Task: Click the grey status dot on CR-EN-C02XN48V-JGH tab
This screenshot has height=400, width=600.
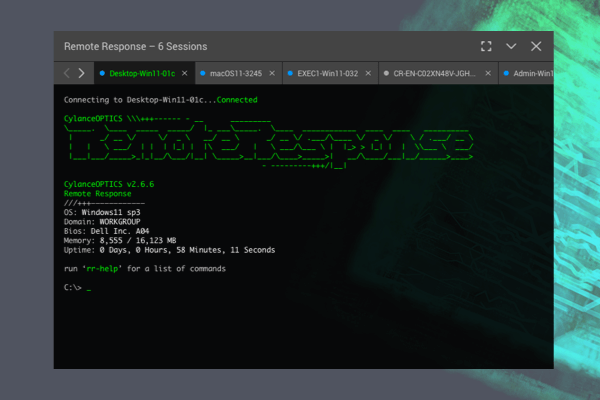Action: [x=386, y=74]
